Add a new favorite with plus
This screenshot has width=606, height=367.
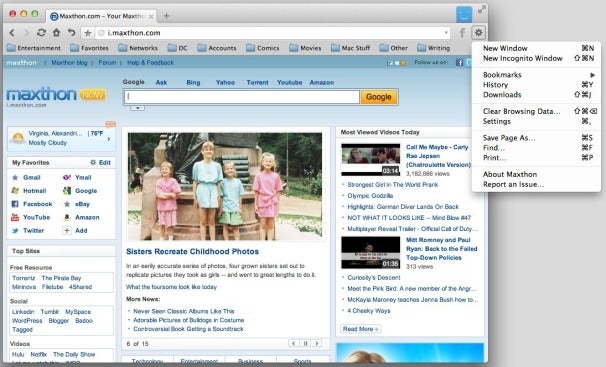click(x=75, y=231)
